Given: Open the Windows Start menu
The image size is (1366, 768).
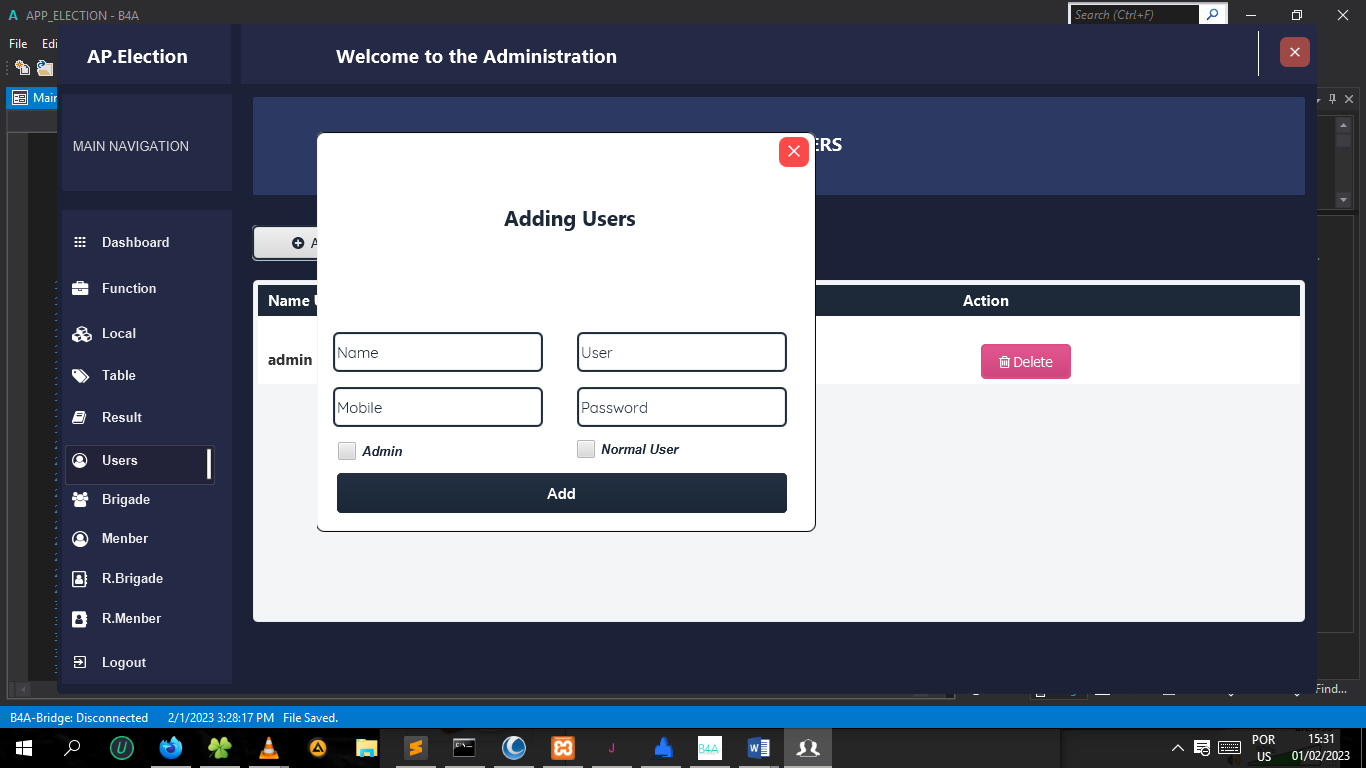Looking at the screenshot, I should [24, 747].
